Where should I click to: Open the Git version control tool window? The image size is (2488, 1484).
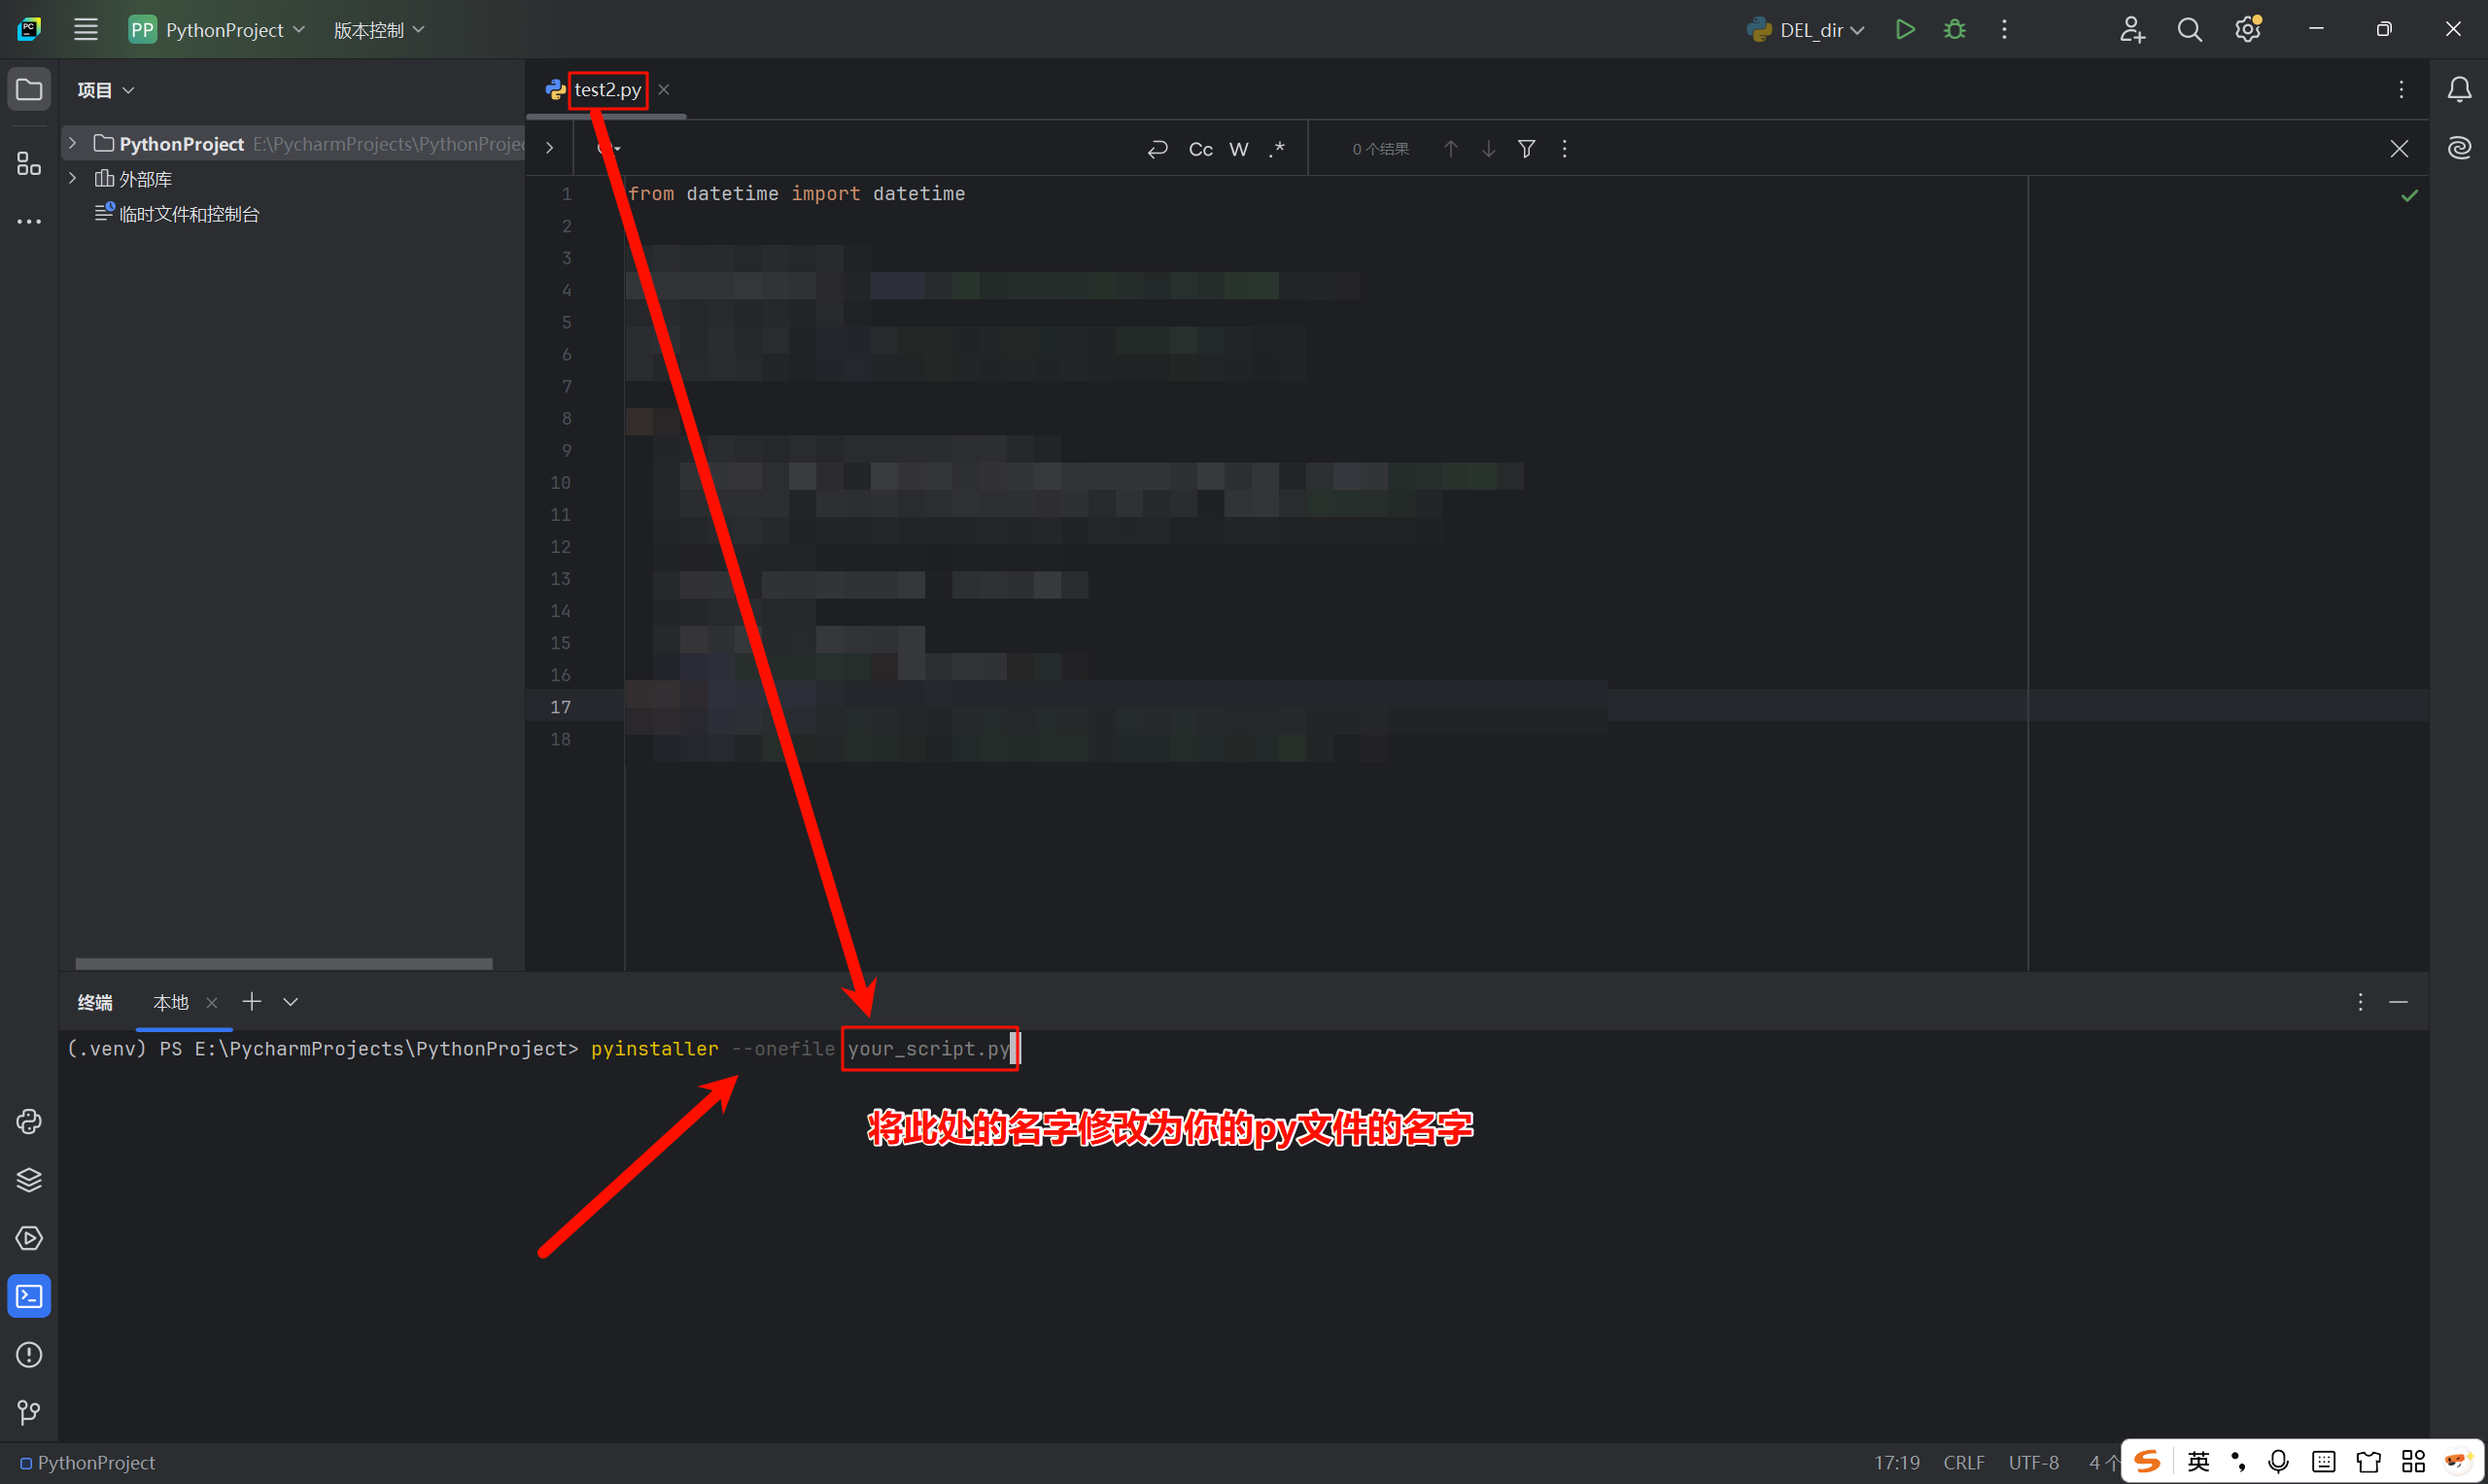click(29, 1412)
